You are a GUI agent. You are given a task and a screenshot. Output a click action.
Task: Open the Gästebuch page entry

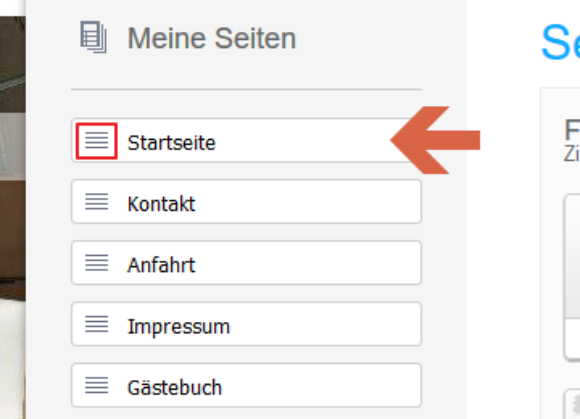tap(246, 385)
